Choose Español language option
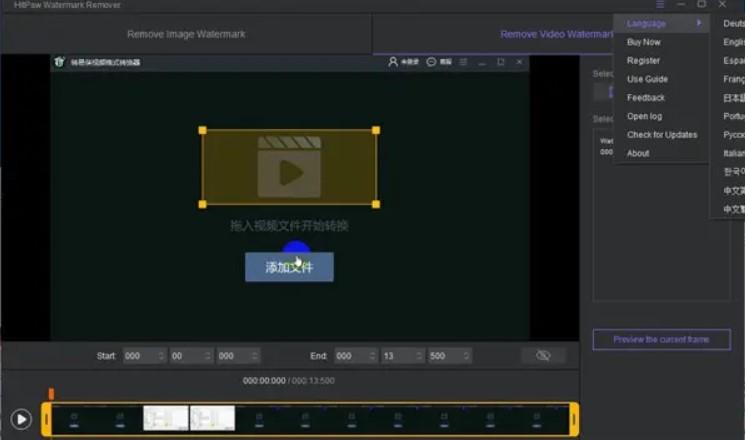745x440 pixels. pyautogui.click(x=734, y=60)
